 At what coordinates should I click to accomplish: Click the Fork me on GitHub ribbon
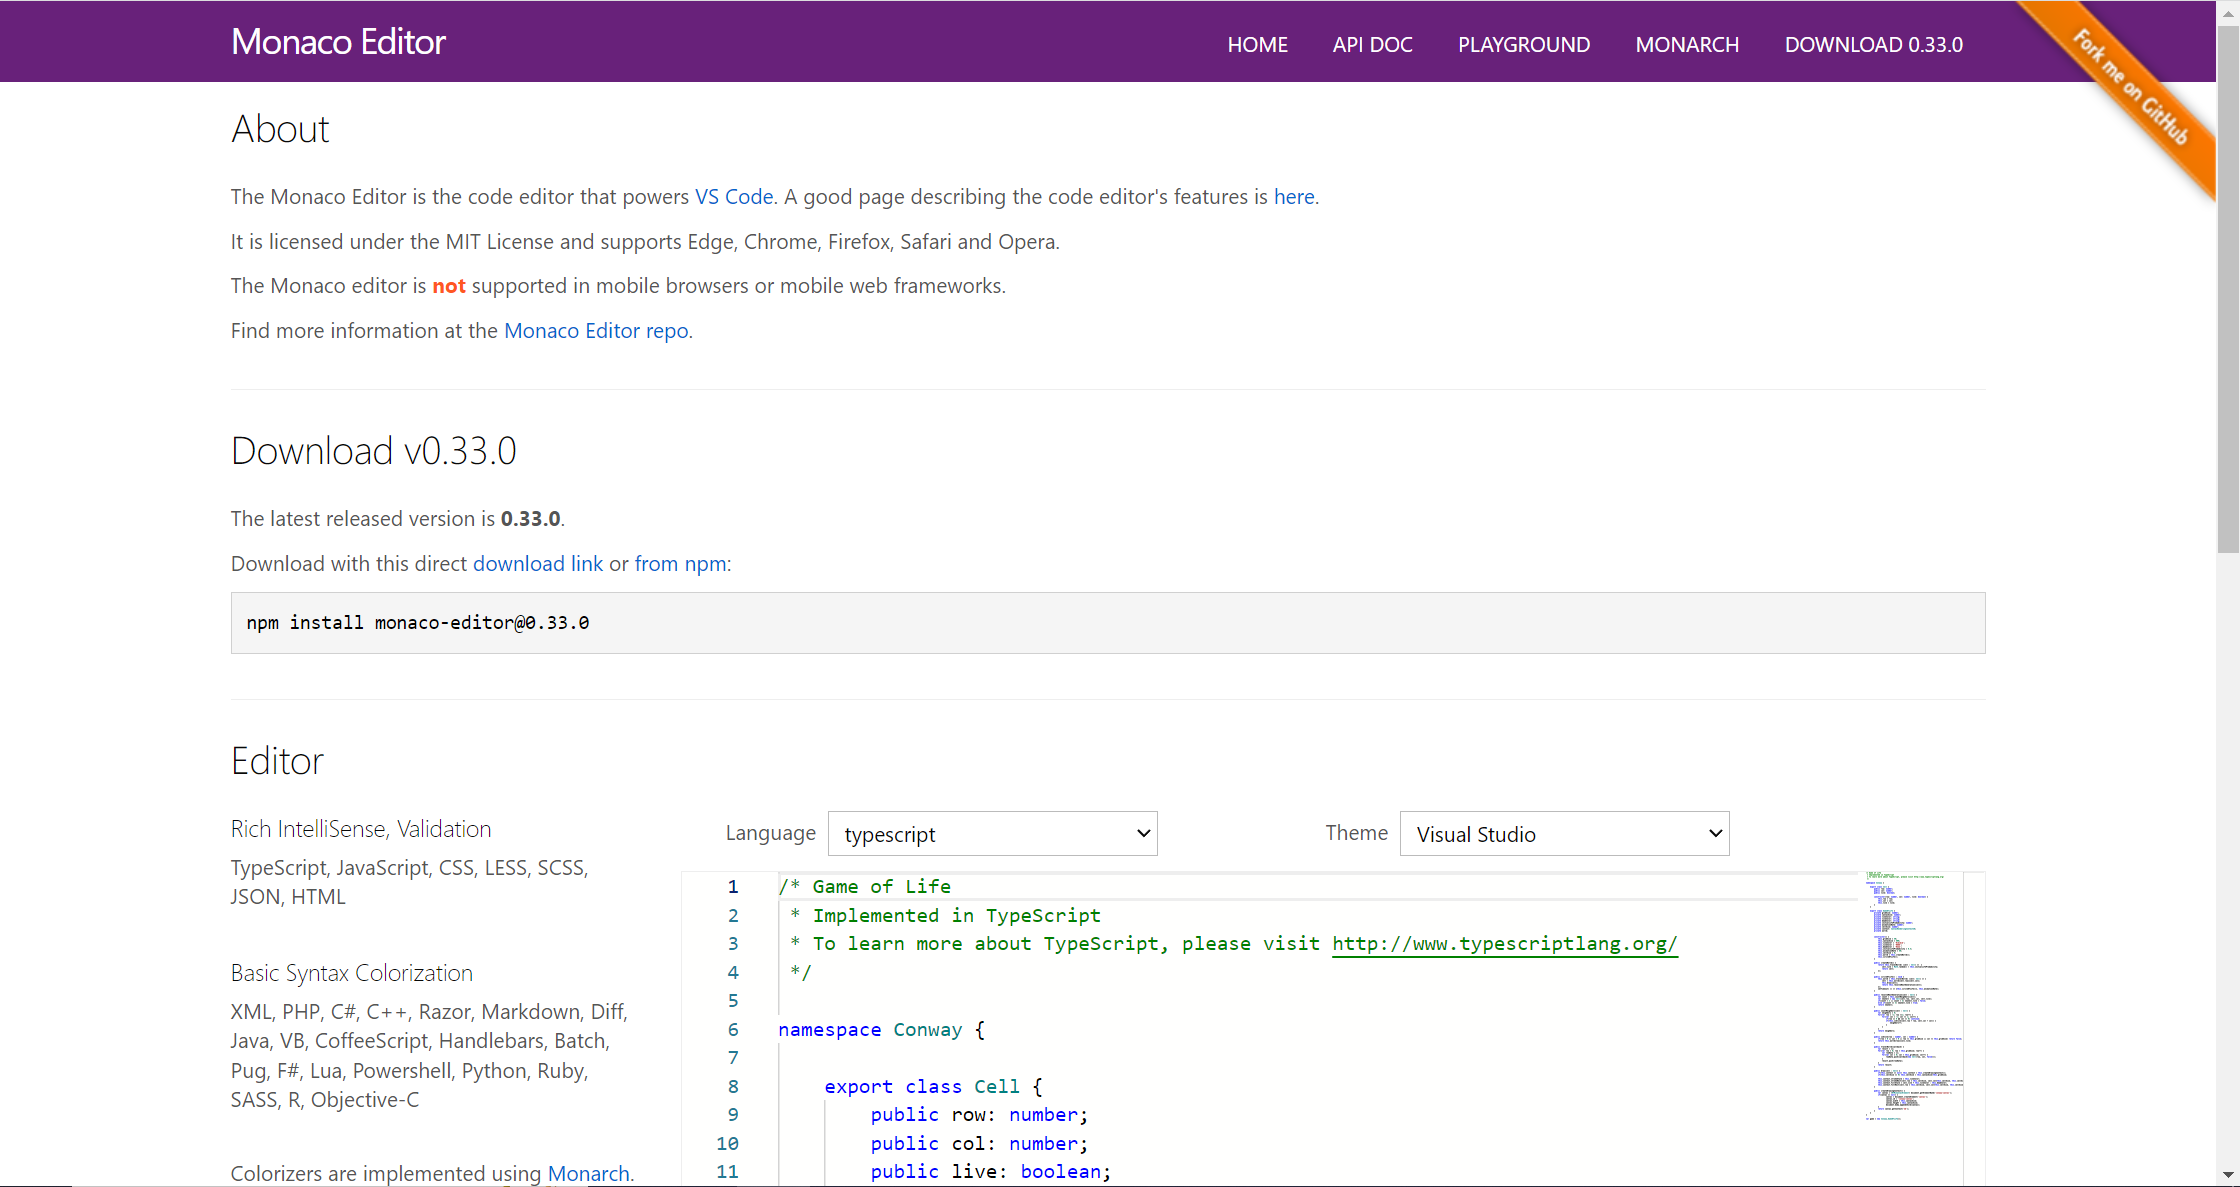(2130, 87)
